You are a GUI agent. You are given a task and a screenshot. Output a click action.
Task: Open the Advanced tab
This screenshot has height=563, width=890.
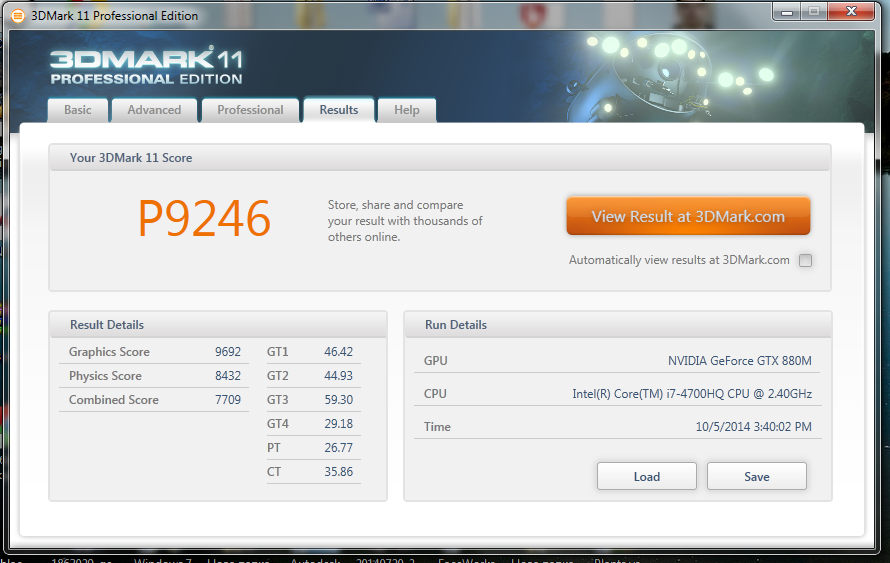pyautogui.click(x=154, y=110)
